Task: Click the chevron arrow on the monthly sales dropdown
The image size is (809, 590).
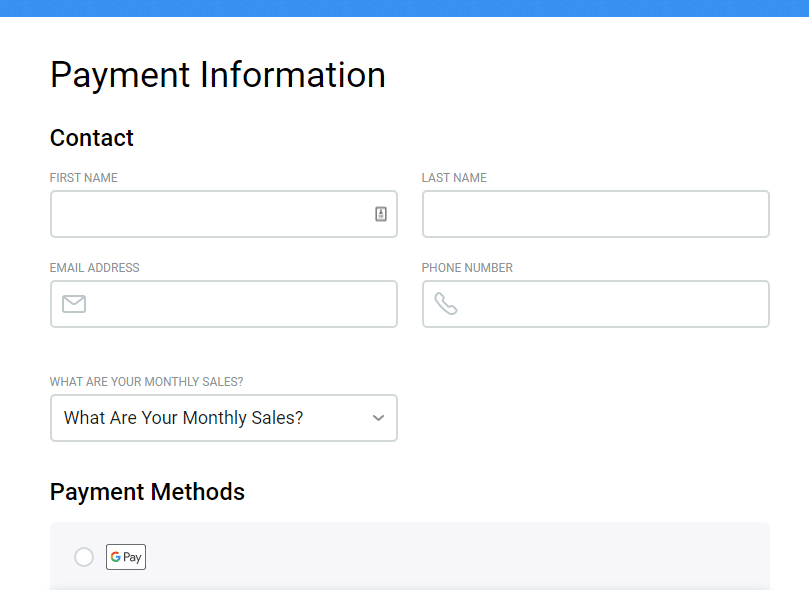Action: 379,418
